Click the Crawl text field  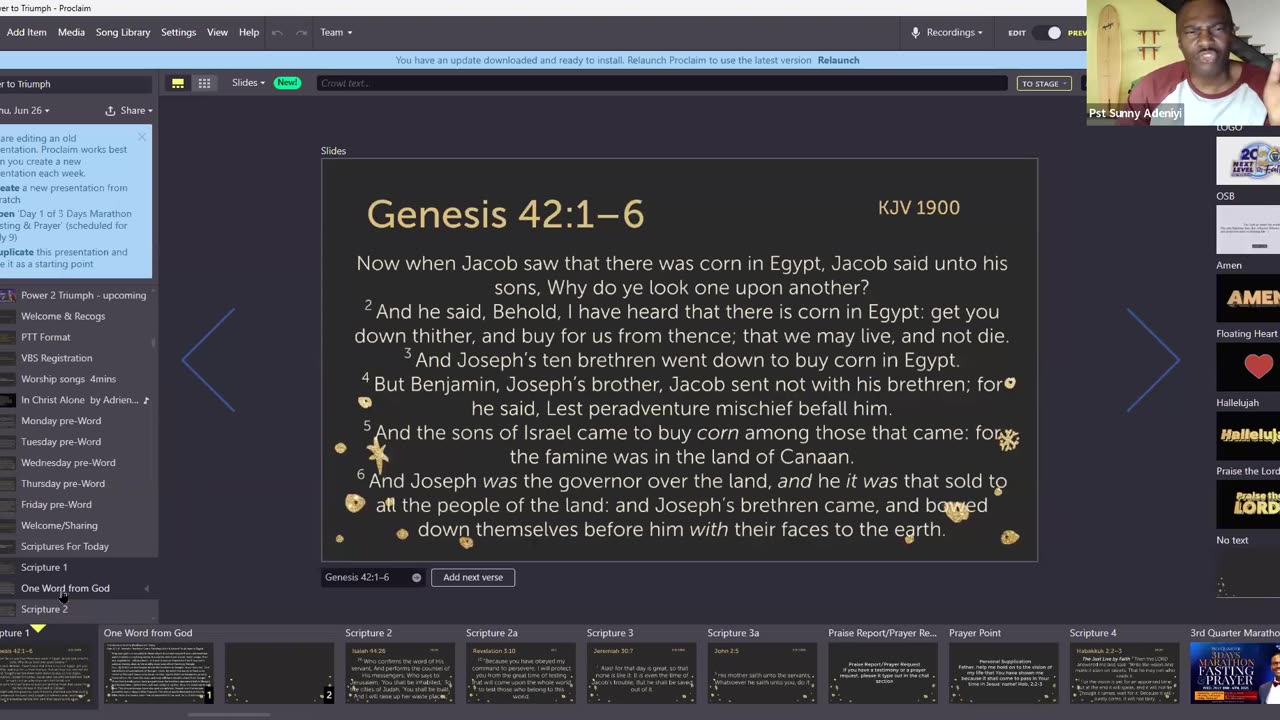(x=661, y=83)
